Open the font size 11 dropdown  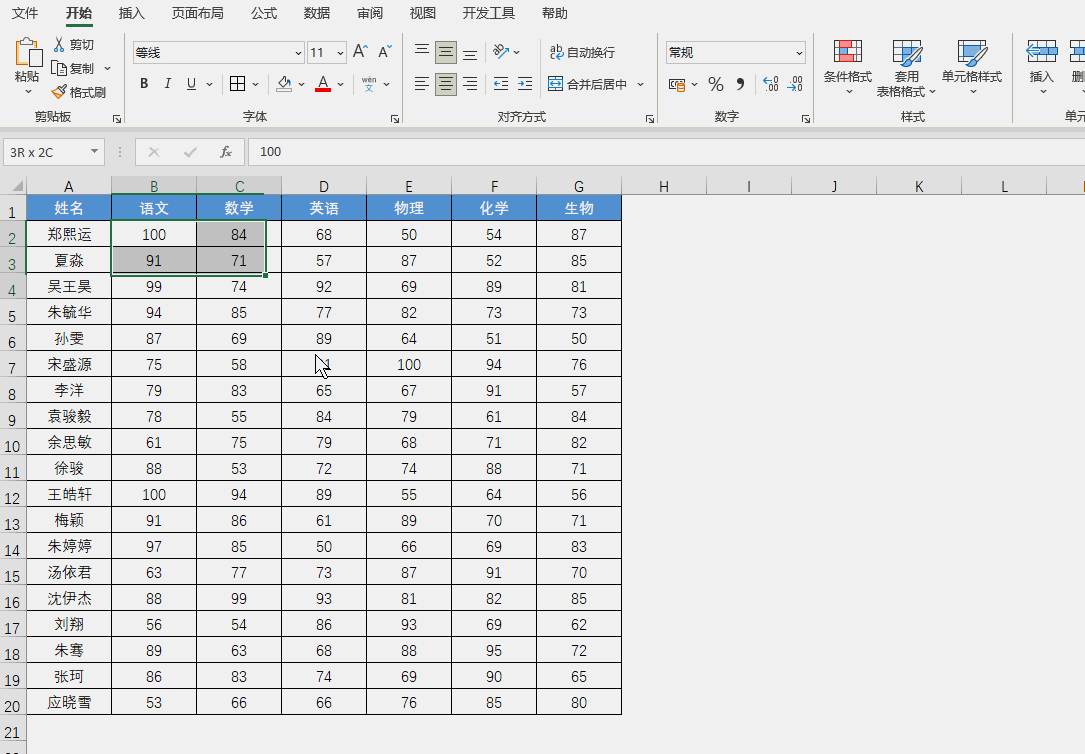[x=340, y=53]
